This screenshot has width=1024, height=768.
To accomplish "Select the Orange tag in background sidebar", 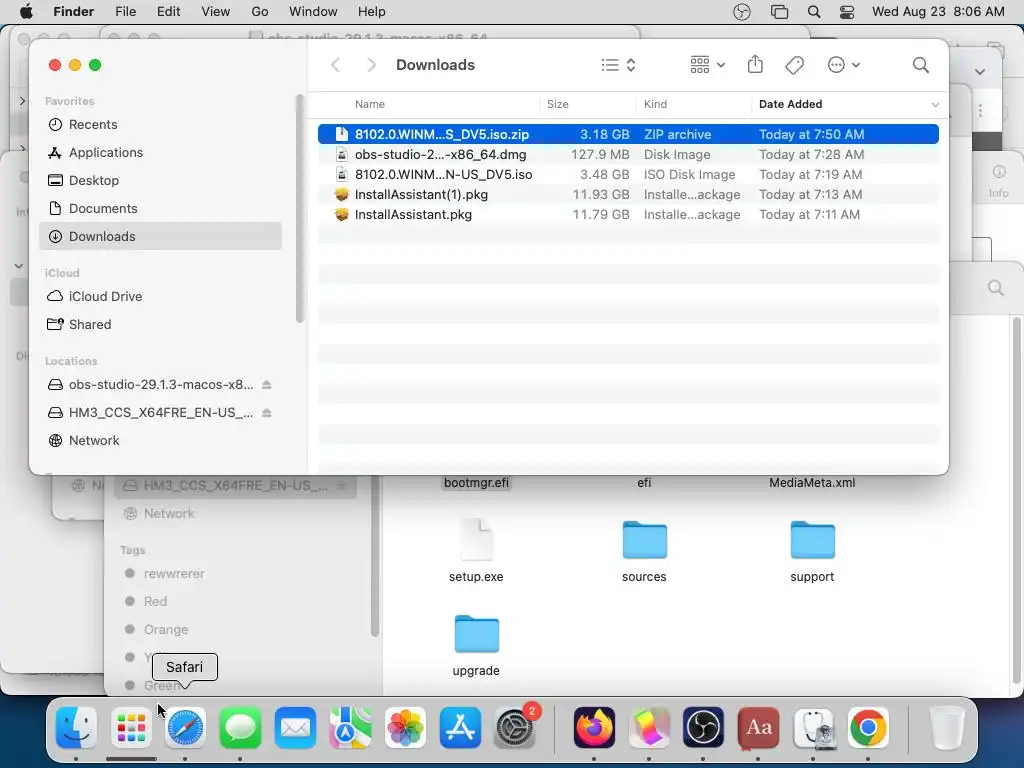I will point(166,630).
